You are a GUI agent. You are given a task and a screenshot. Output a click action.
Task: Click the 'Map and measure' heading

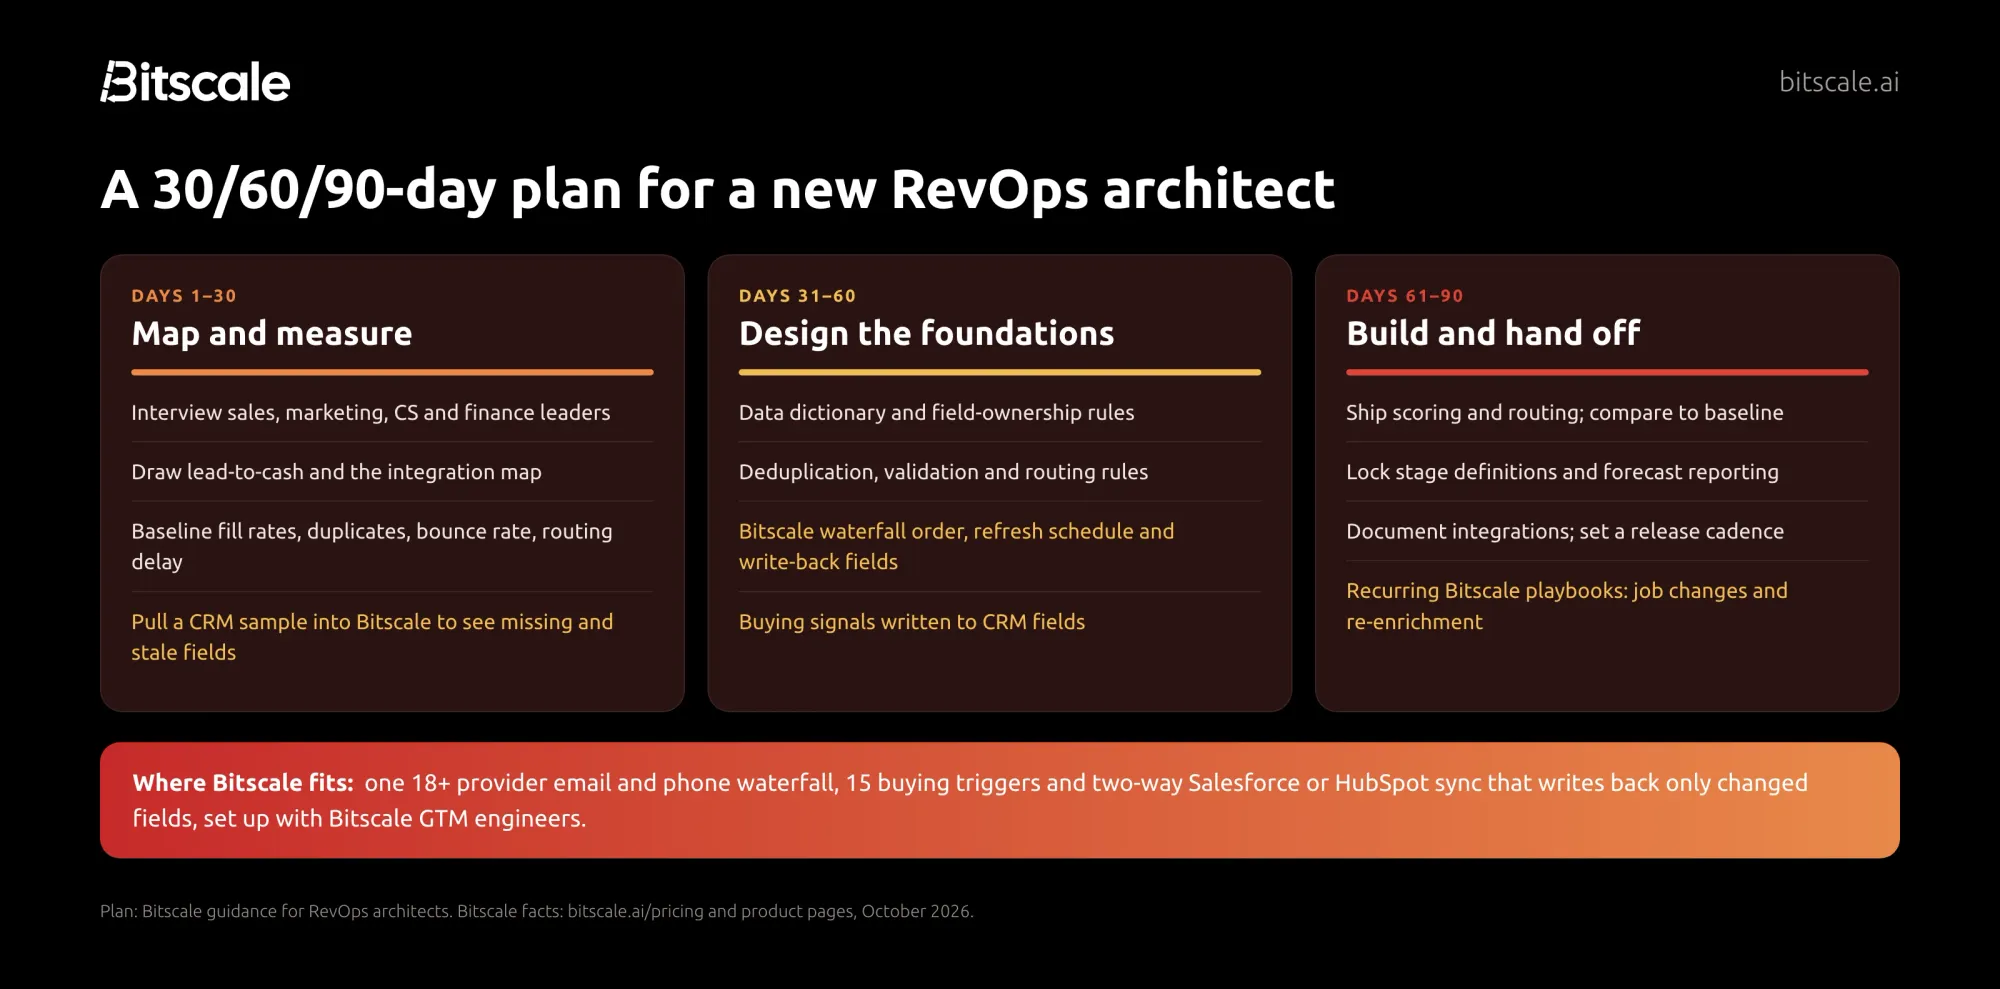click(272, 333)
